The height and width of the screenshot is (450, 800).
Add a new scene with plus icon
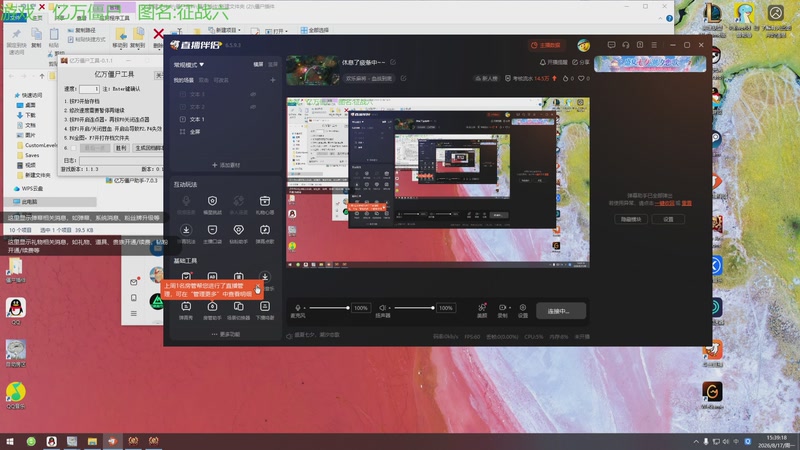click(x=272, y=80)
